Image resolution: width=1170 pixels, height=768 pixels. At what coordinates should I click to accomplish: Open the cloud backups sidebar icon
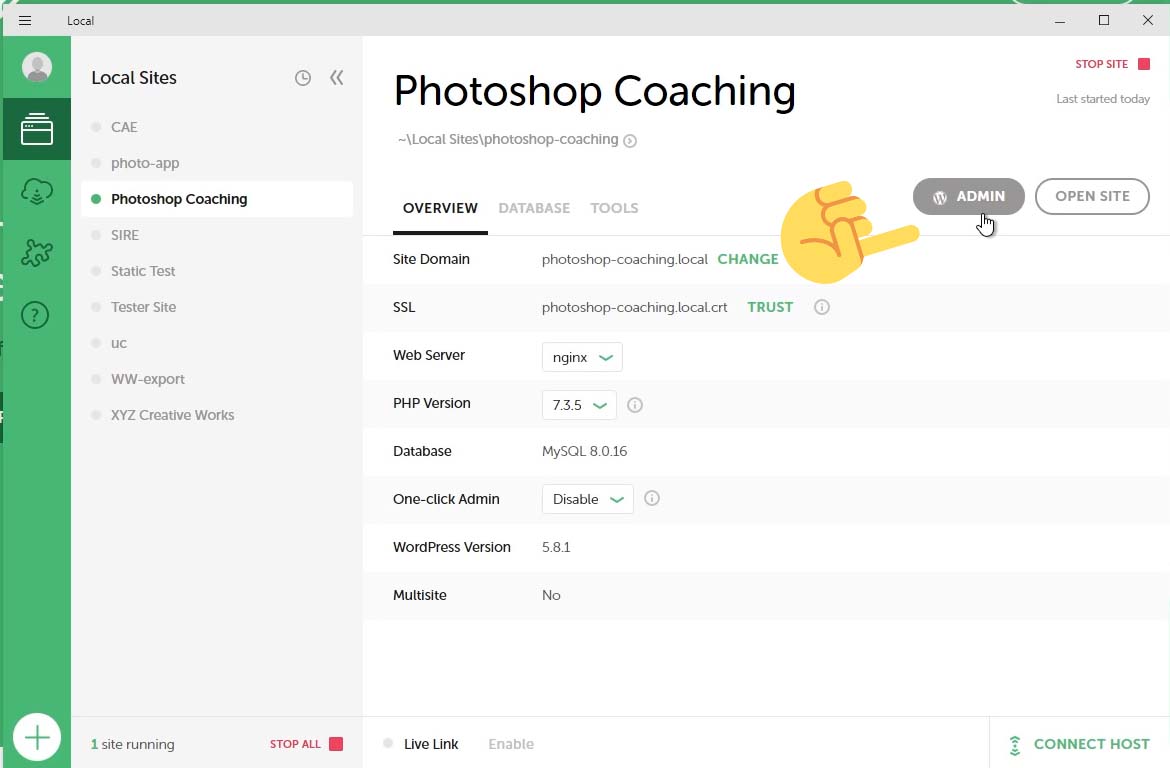point(37,192)
